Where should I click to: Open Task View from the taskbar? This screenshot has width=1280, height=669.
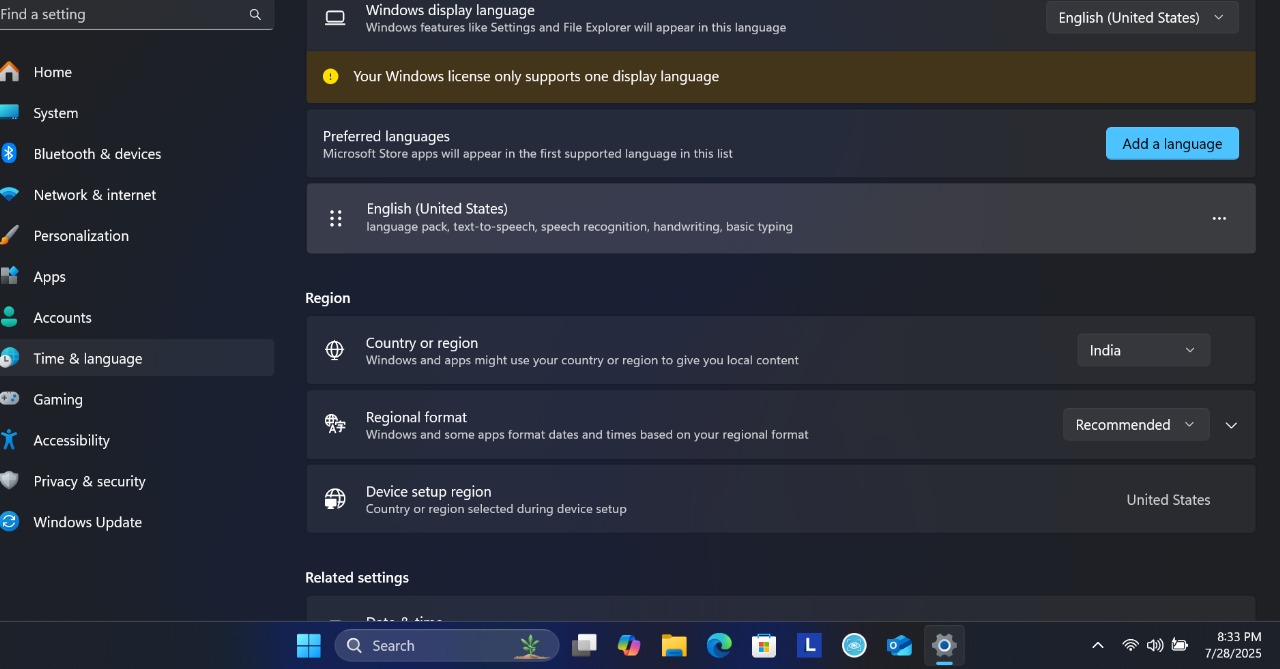pos(584,645)
